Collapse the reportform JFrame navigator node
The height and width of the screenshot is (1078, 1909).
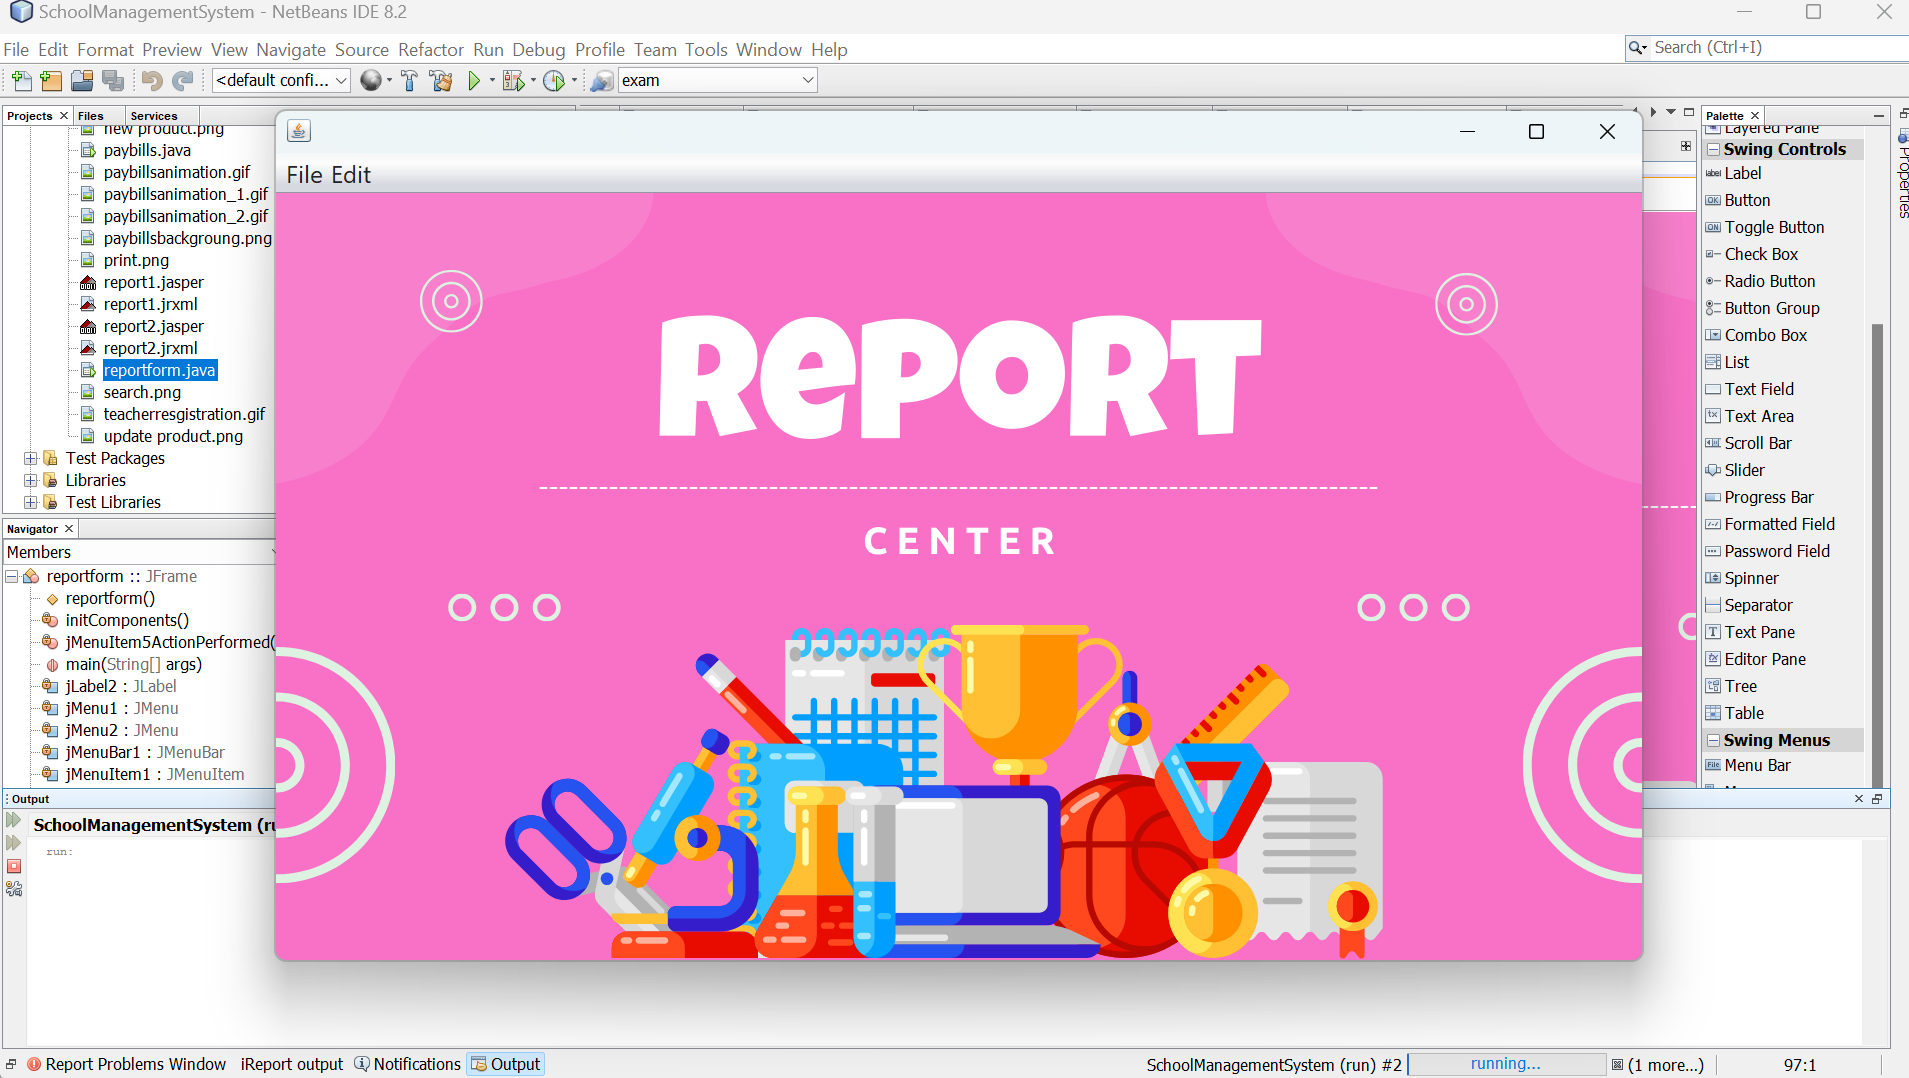12,577
